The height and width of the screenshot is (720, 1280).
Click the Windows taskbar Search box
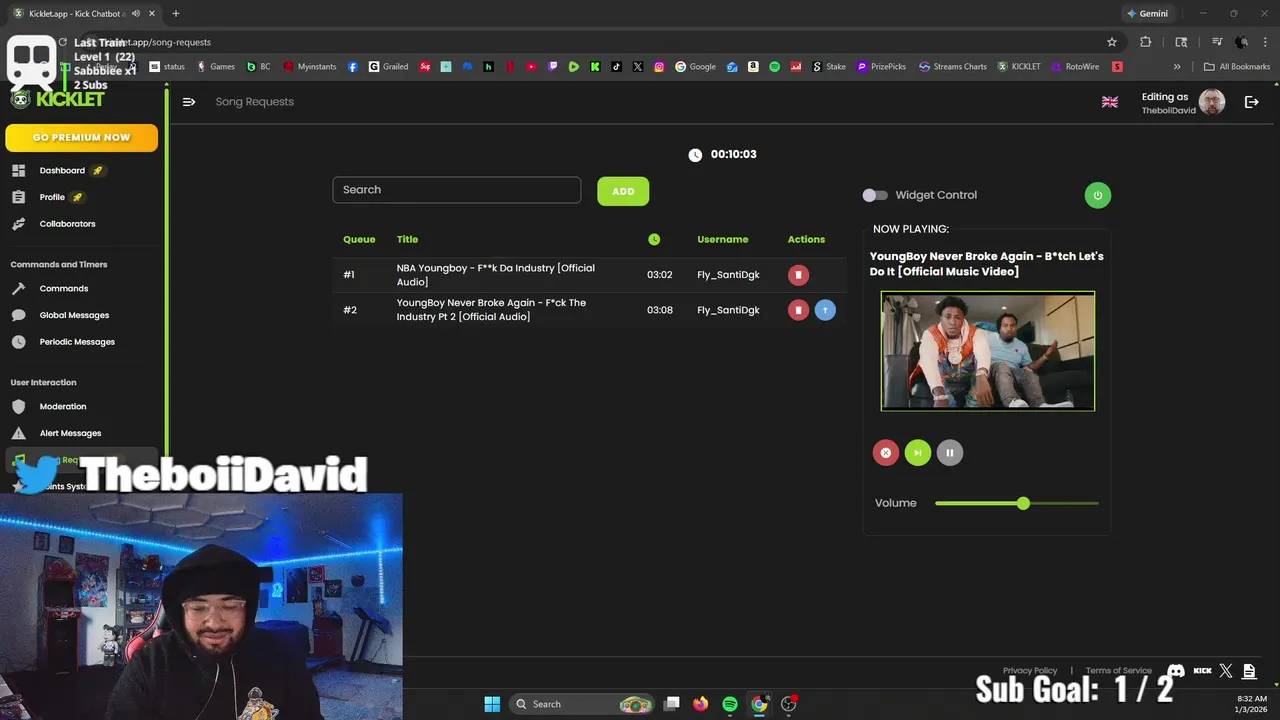click(582, 704)
